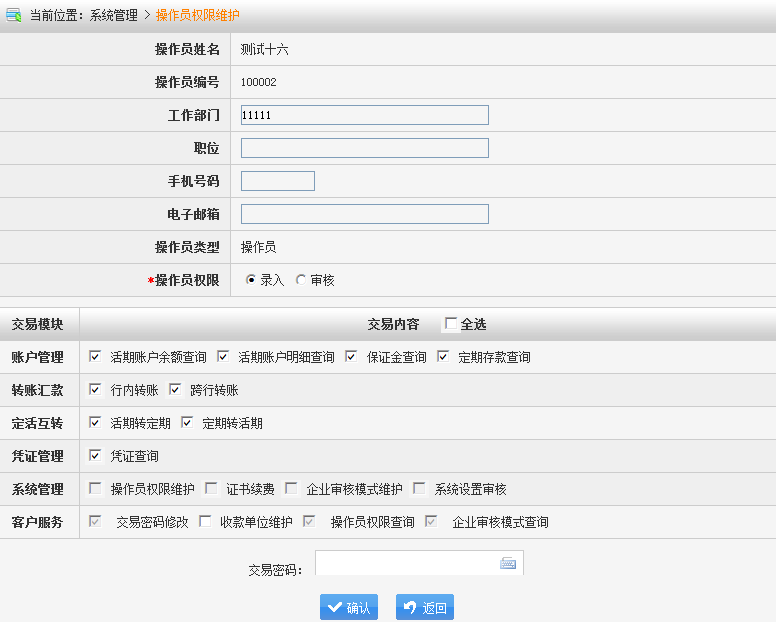Uncheck 活期账户余额查询 checkbox
This screenshot has height=623, width=777.
click(x=95, y=356)
